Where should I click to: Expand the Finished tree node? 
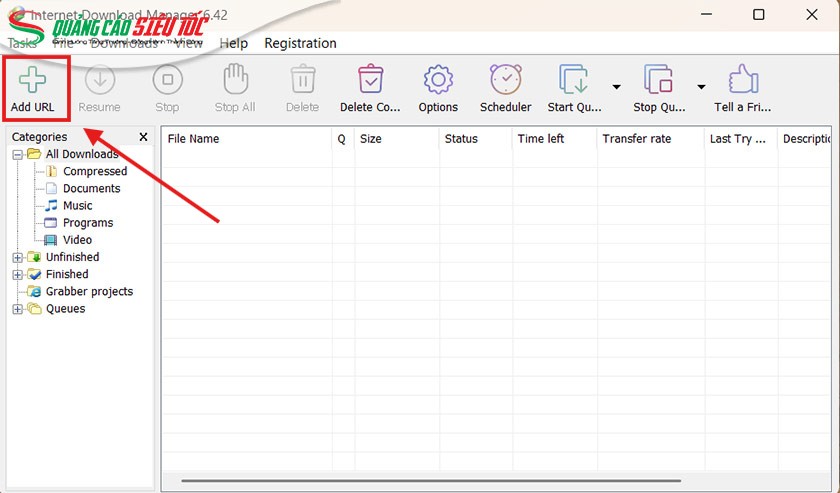18,275
